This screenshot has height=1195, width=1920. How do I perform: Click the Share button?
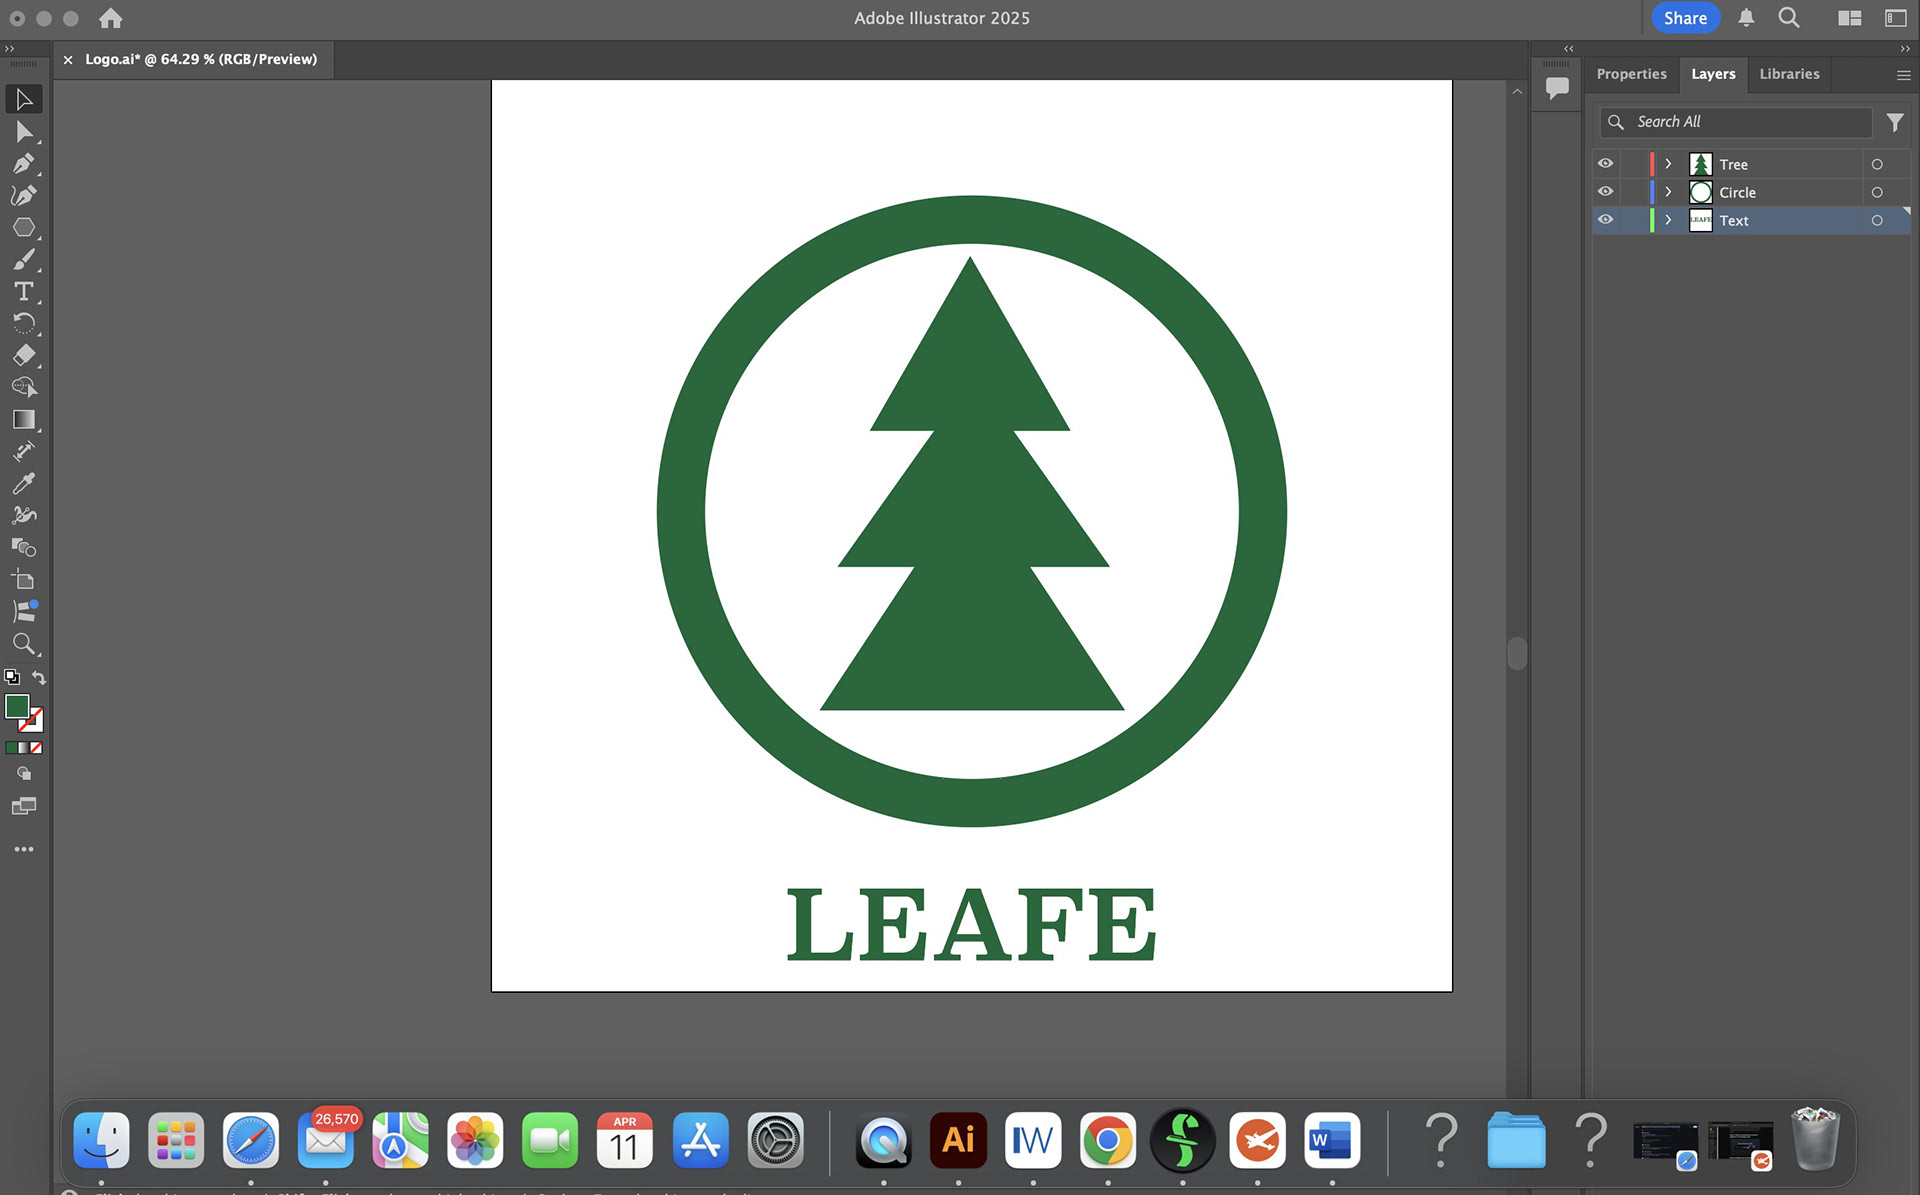[1685, 18]
